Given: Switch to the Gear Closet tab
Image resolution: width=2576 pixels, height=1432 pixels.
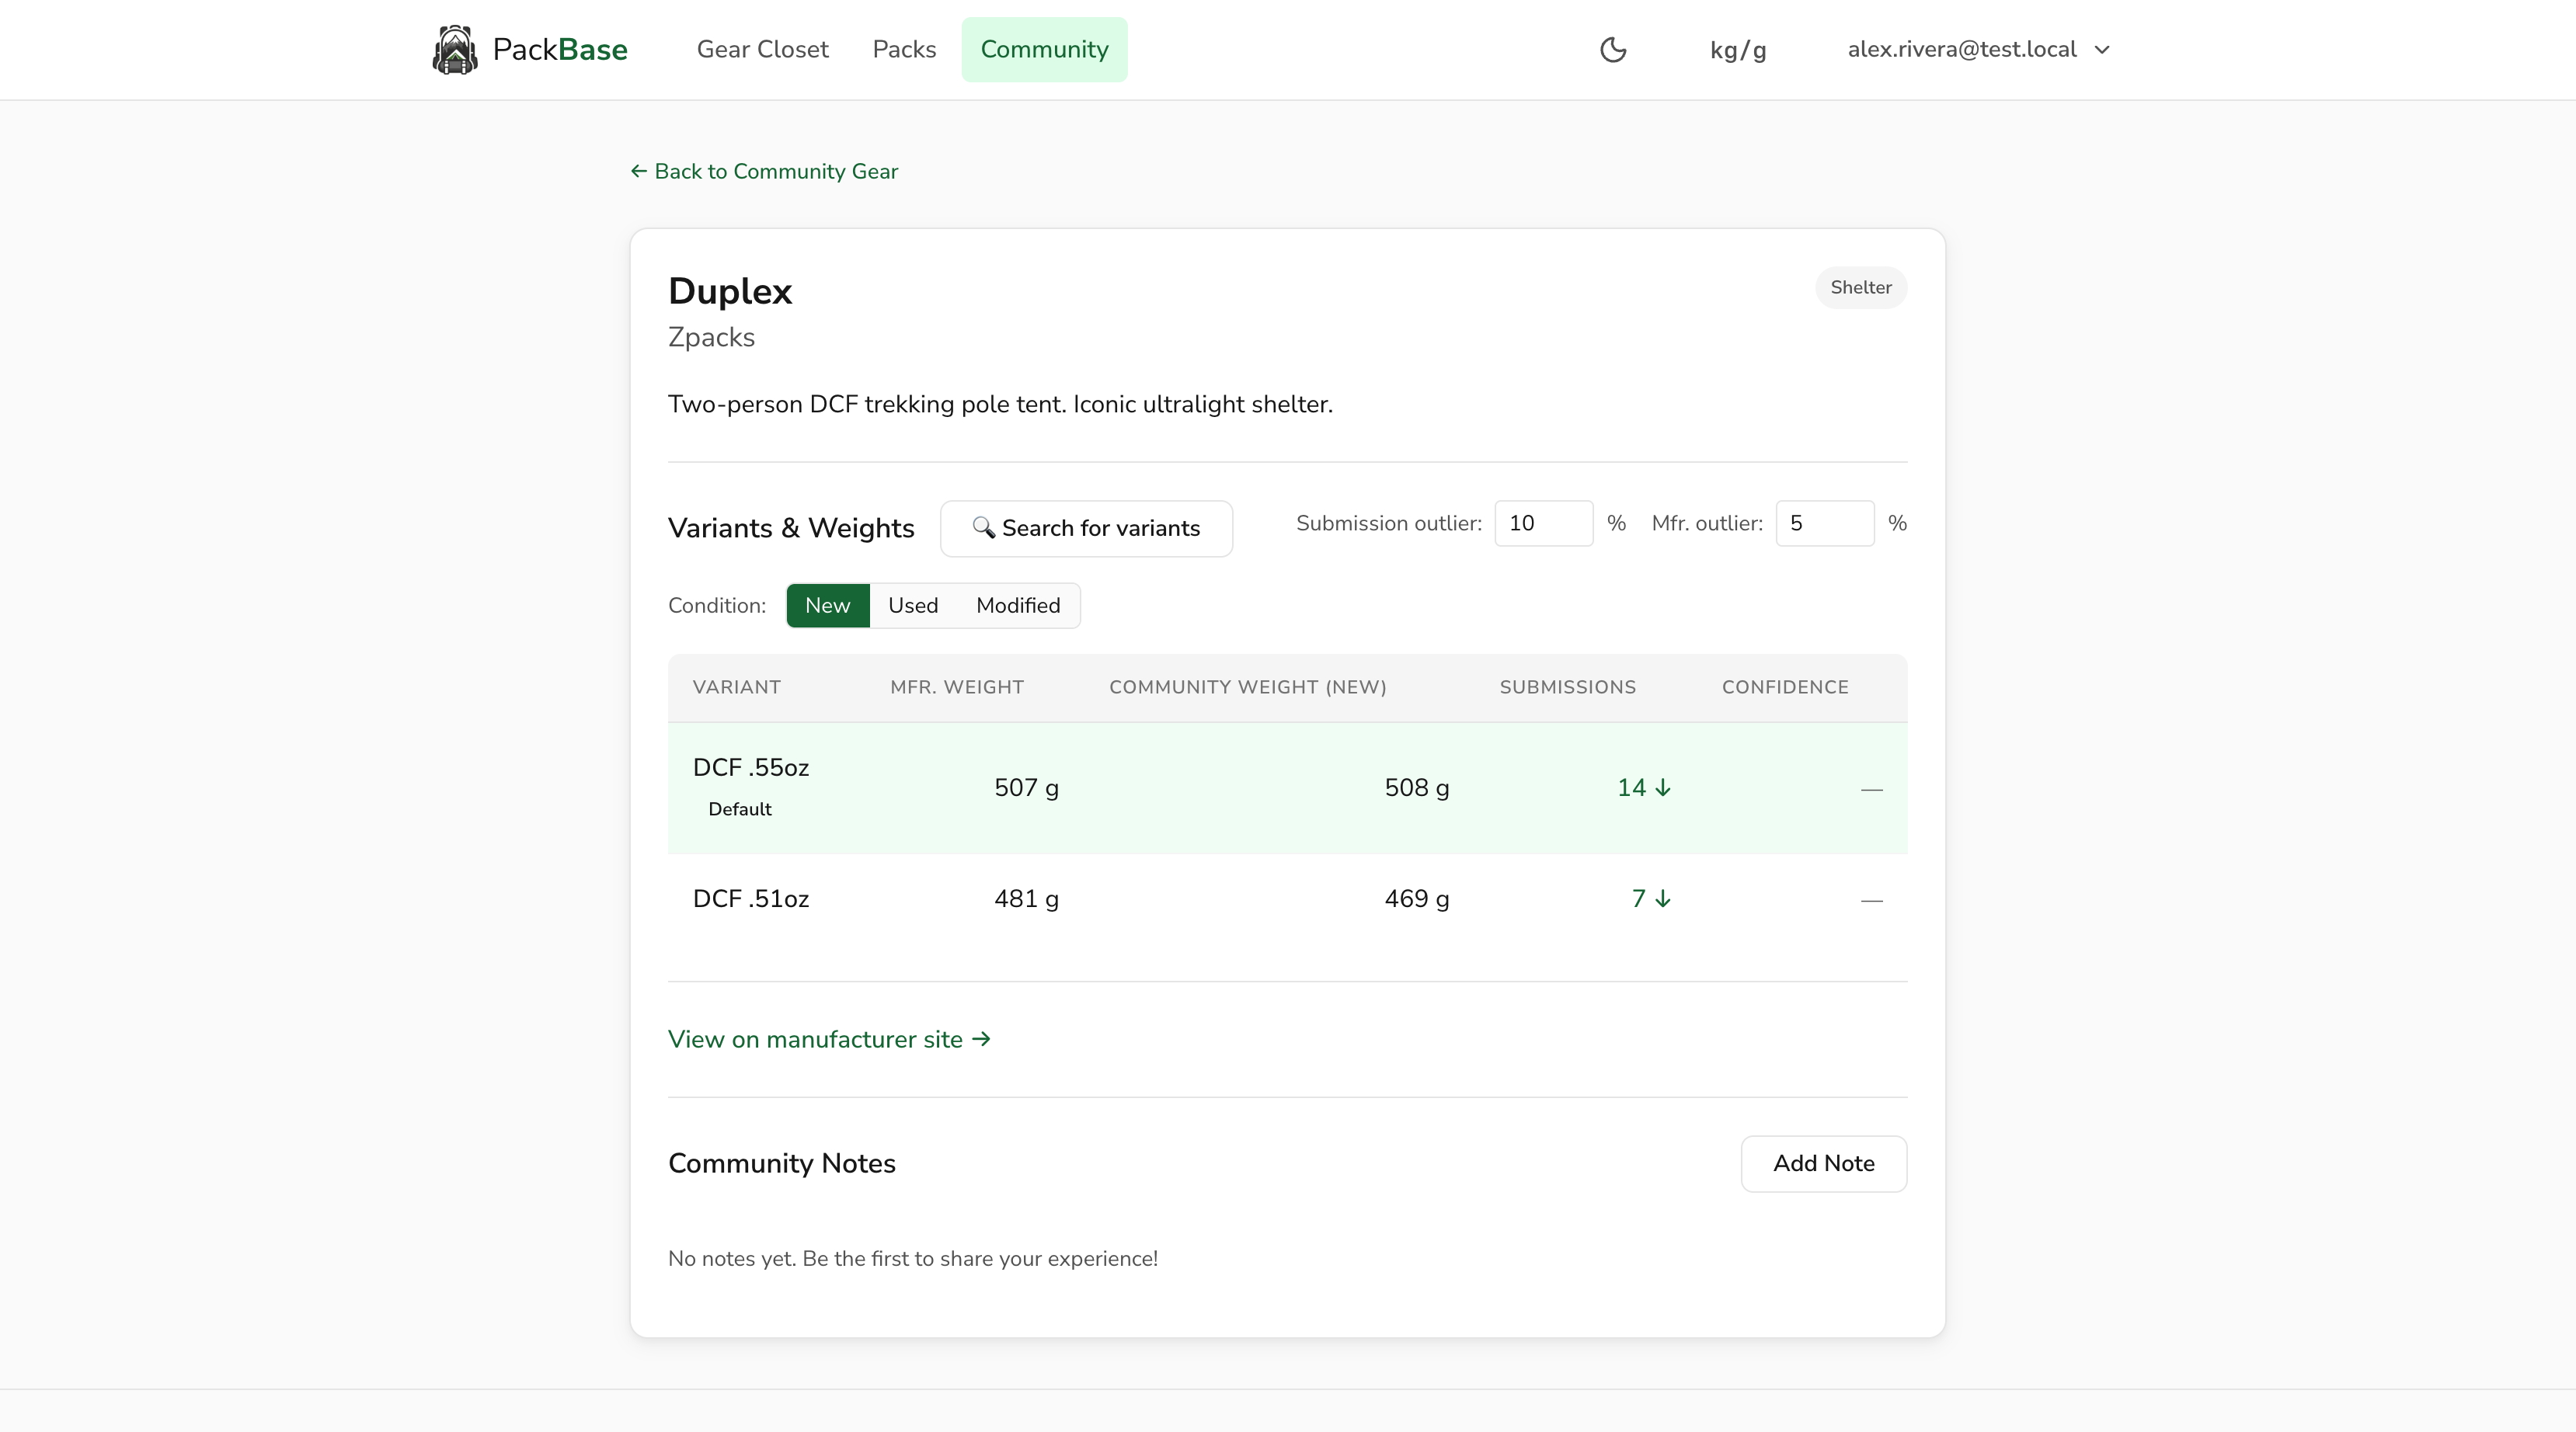Looking at the screenshot, I should point(763,49).
